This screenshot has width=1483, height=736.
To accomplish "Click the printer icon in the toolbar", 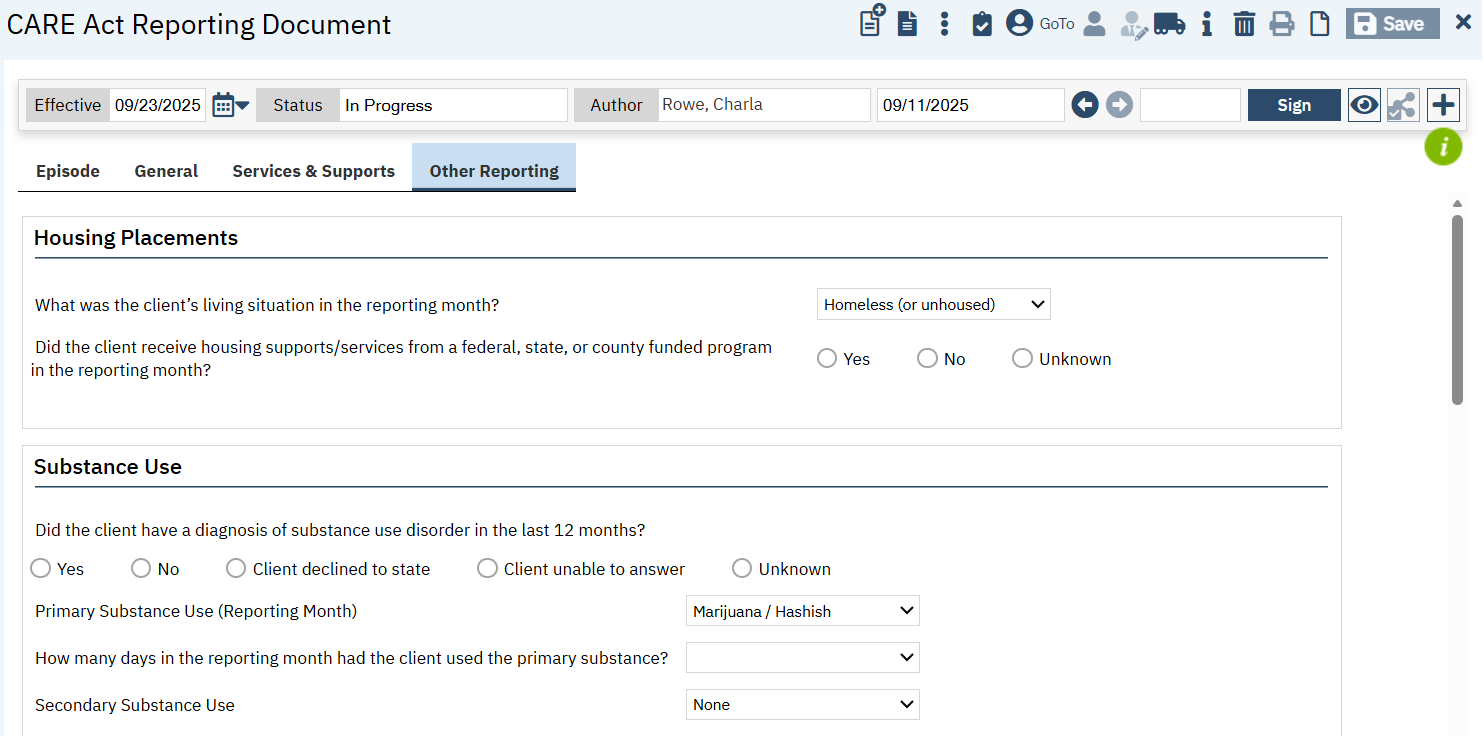I will [1282, 24].
